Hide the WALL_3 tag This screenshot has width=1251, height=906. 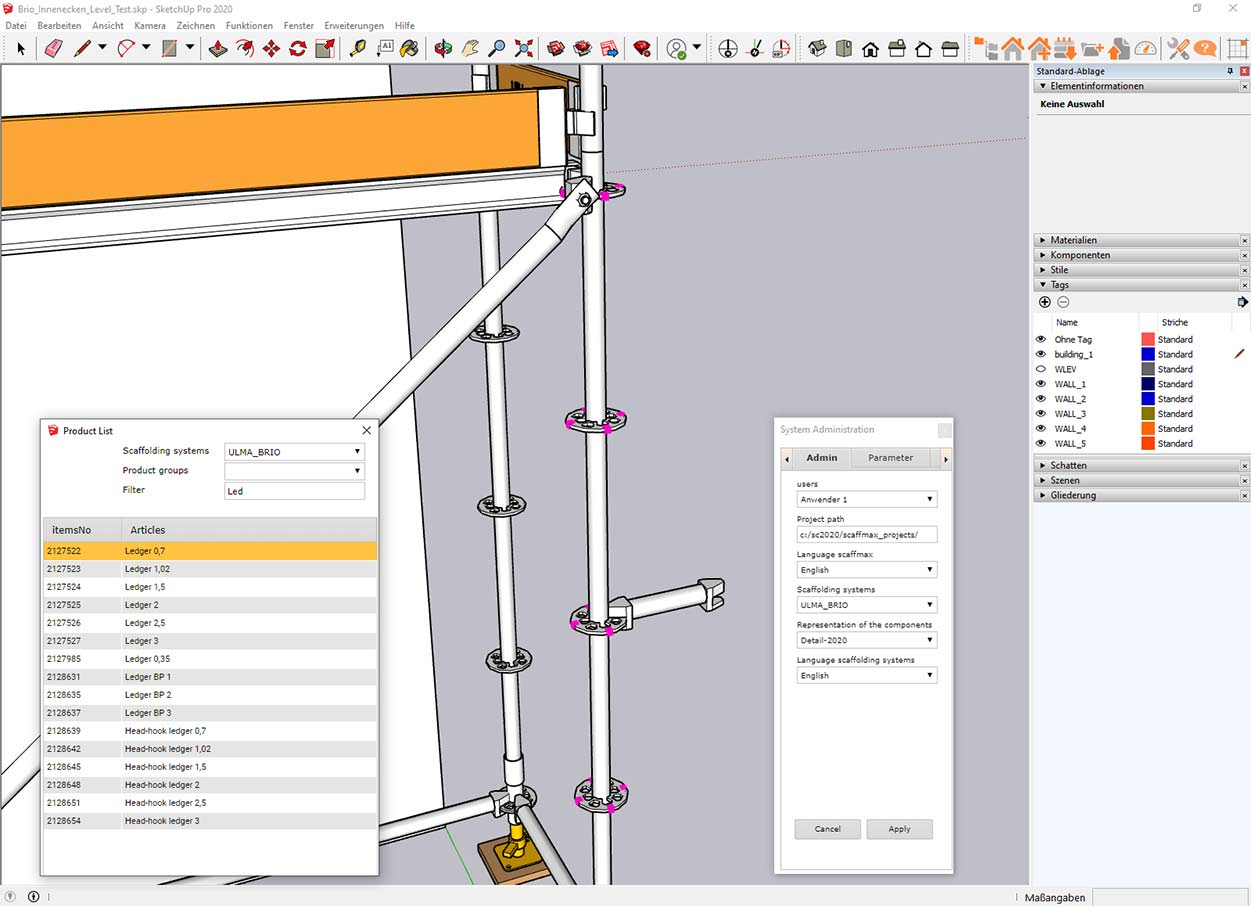[x=1041, y=414]
